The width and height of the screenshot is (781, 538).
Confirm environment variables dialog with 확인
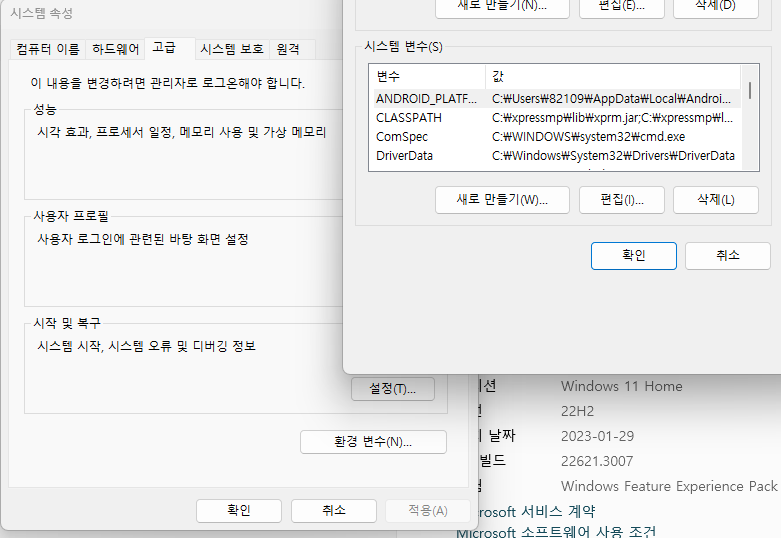tap(633, 256)
